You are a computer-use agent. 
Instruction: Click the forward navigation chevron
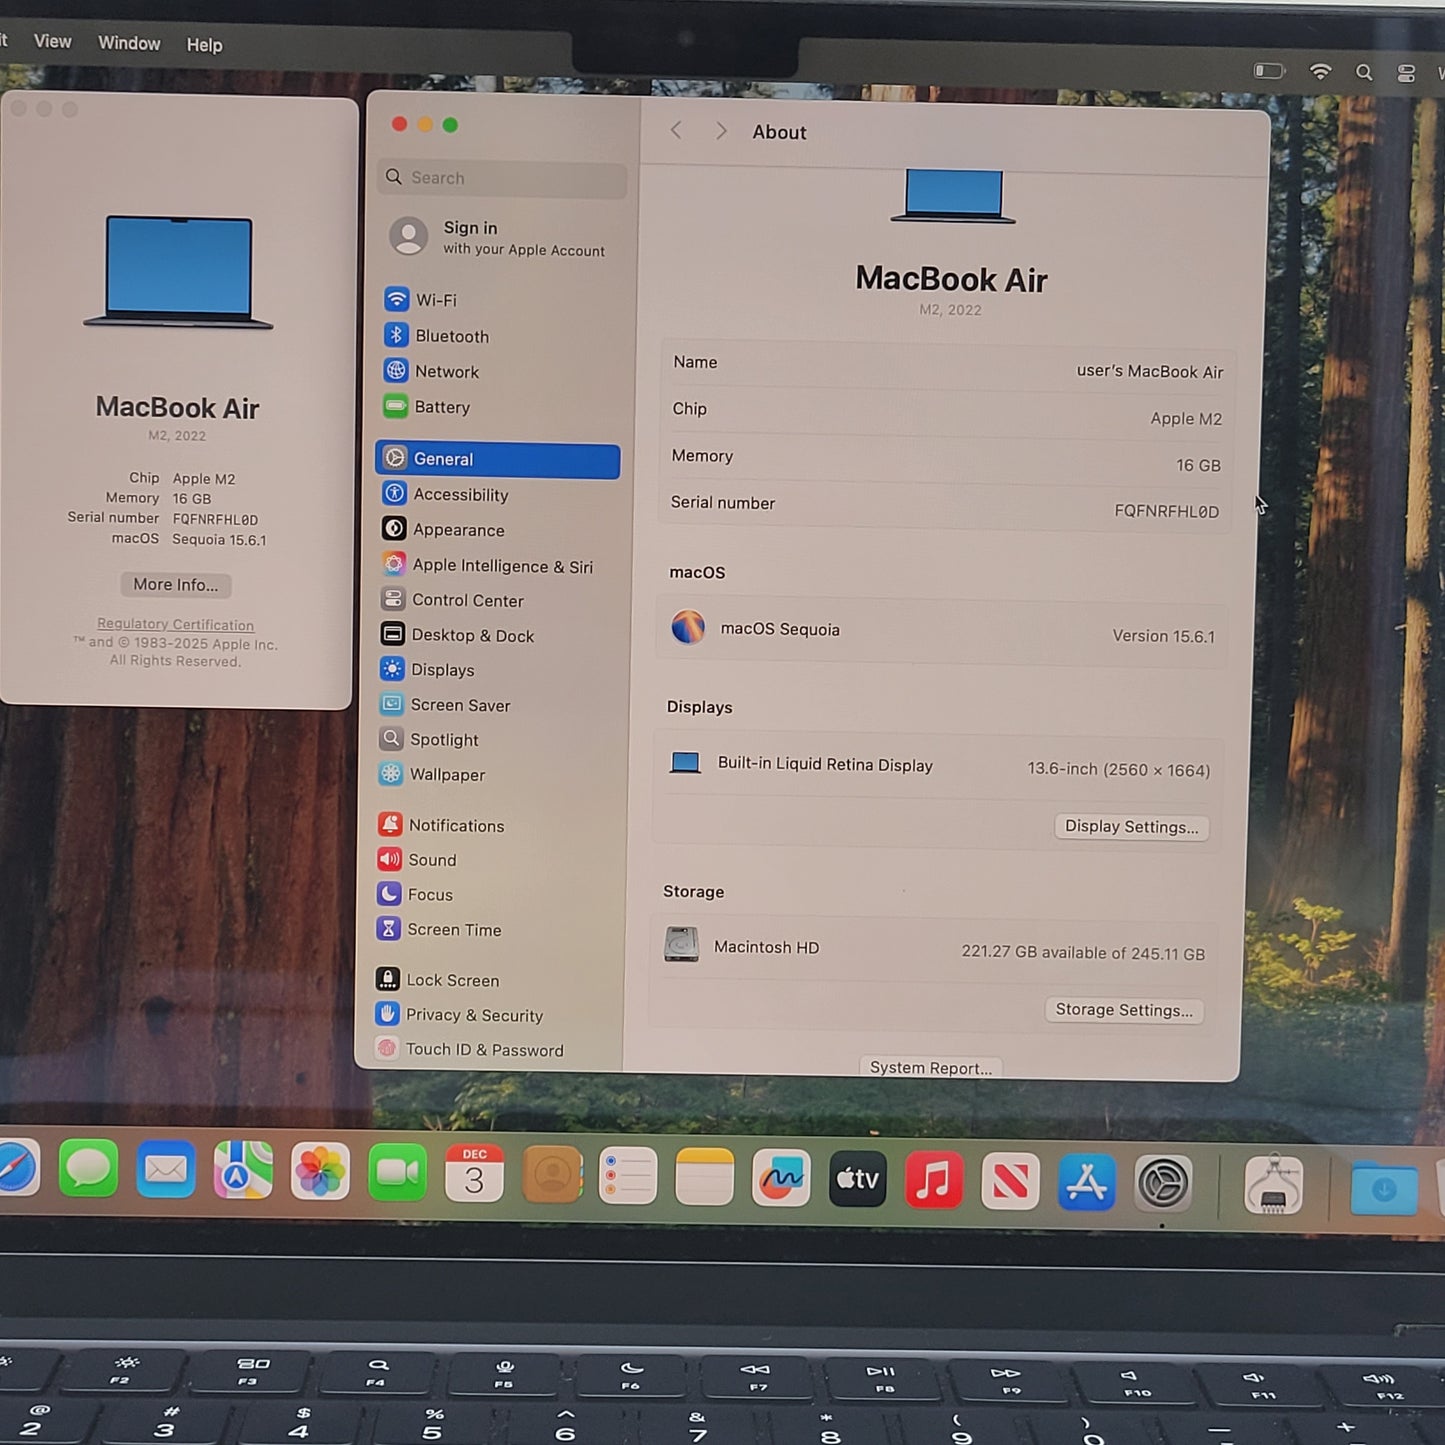[x=720, y=130]
